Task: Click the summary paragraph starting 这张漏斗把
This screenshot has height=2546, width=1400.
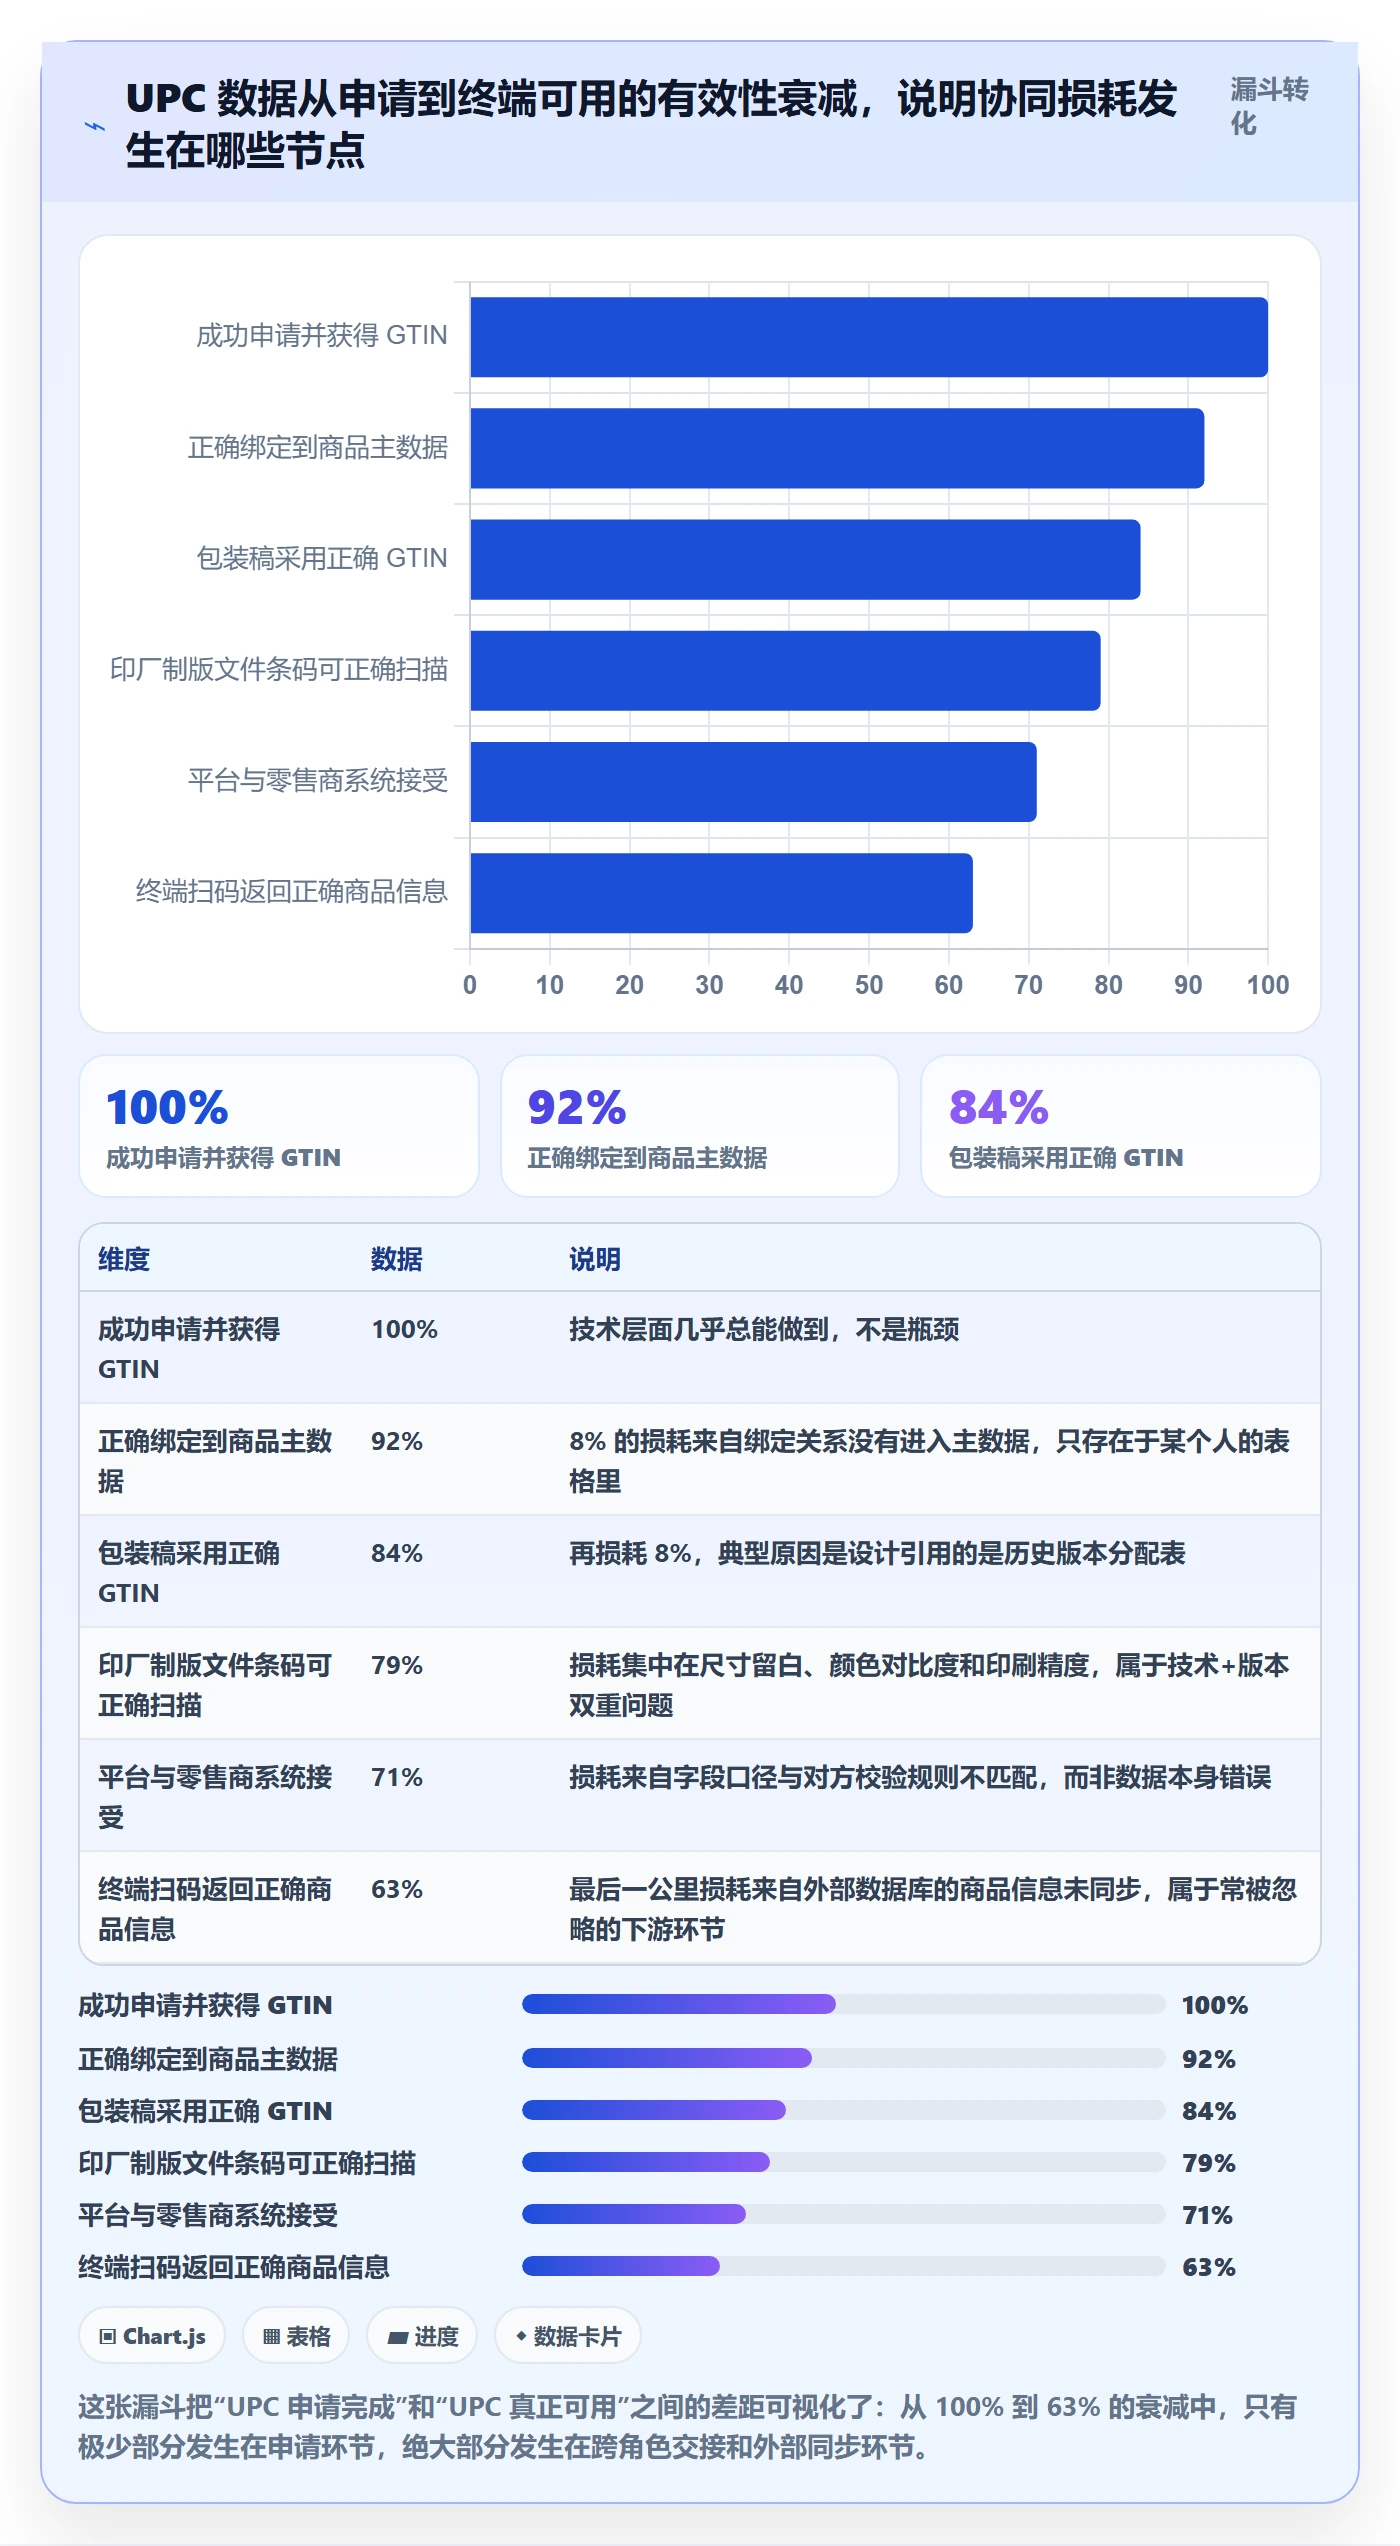Action: click(x=688, y=2427)
